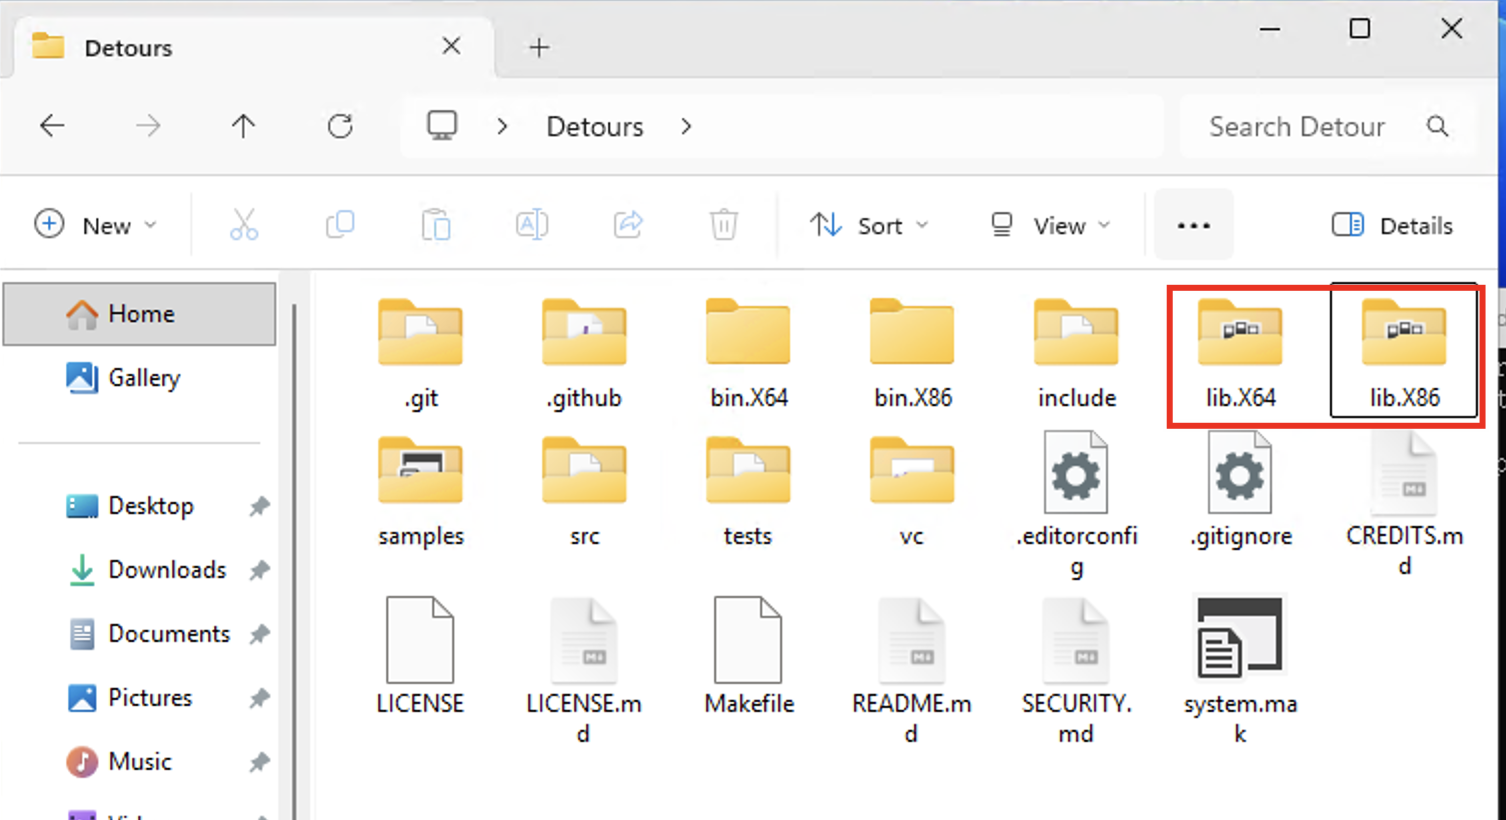Select Downloads in the navigation pane
This screenshot has height=820, width=1506.
(x=166, y=570)
